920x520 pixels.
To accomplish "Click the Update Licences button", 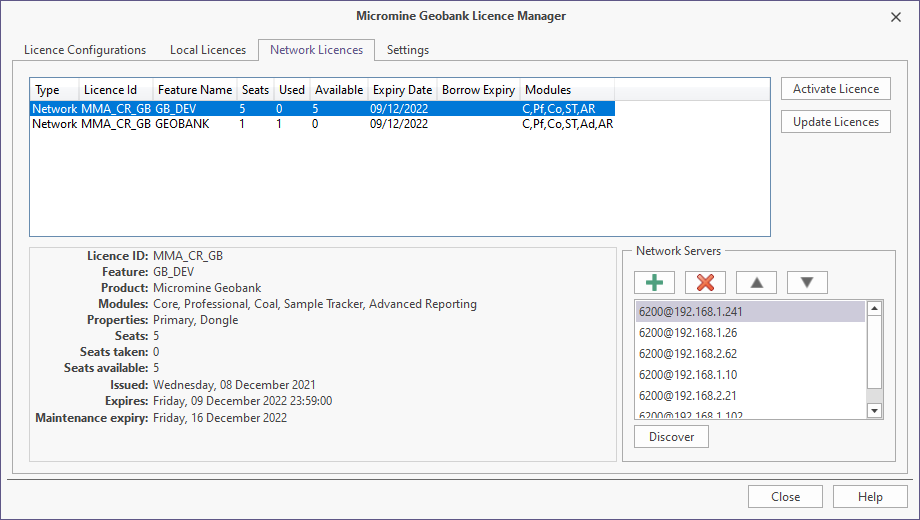I will tap(836, 121).
